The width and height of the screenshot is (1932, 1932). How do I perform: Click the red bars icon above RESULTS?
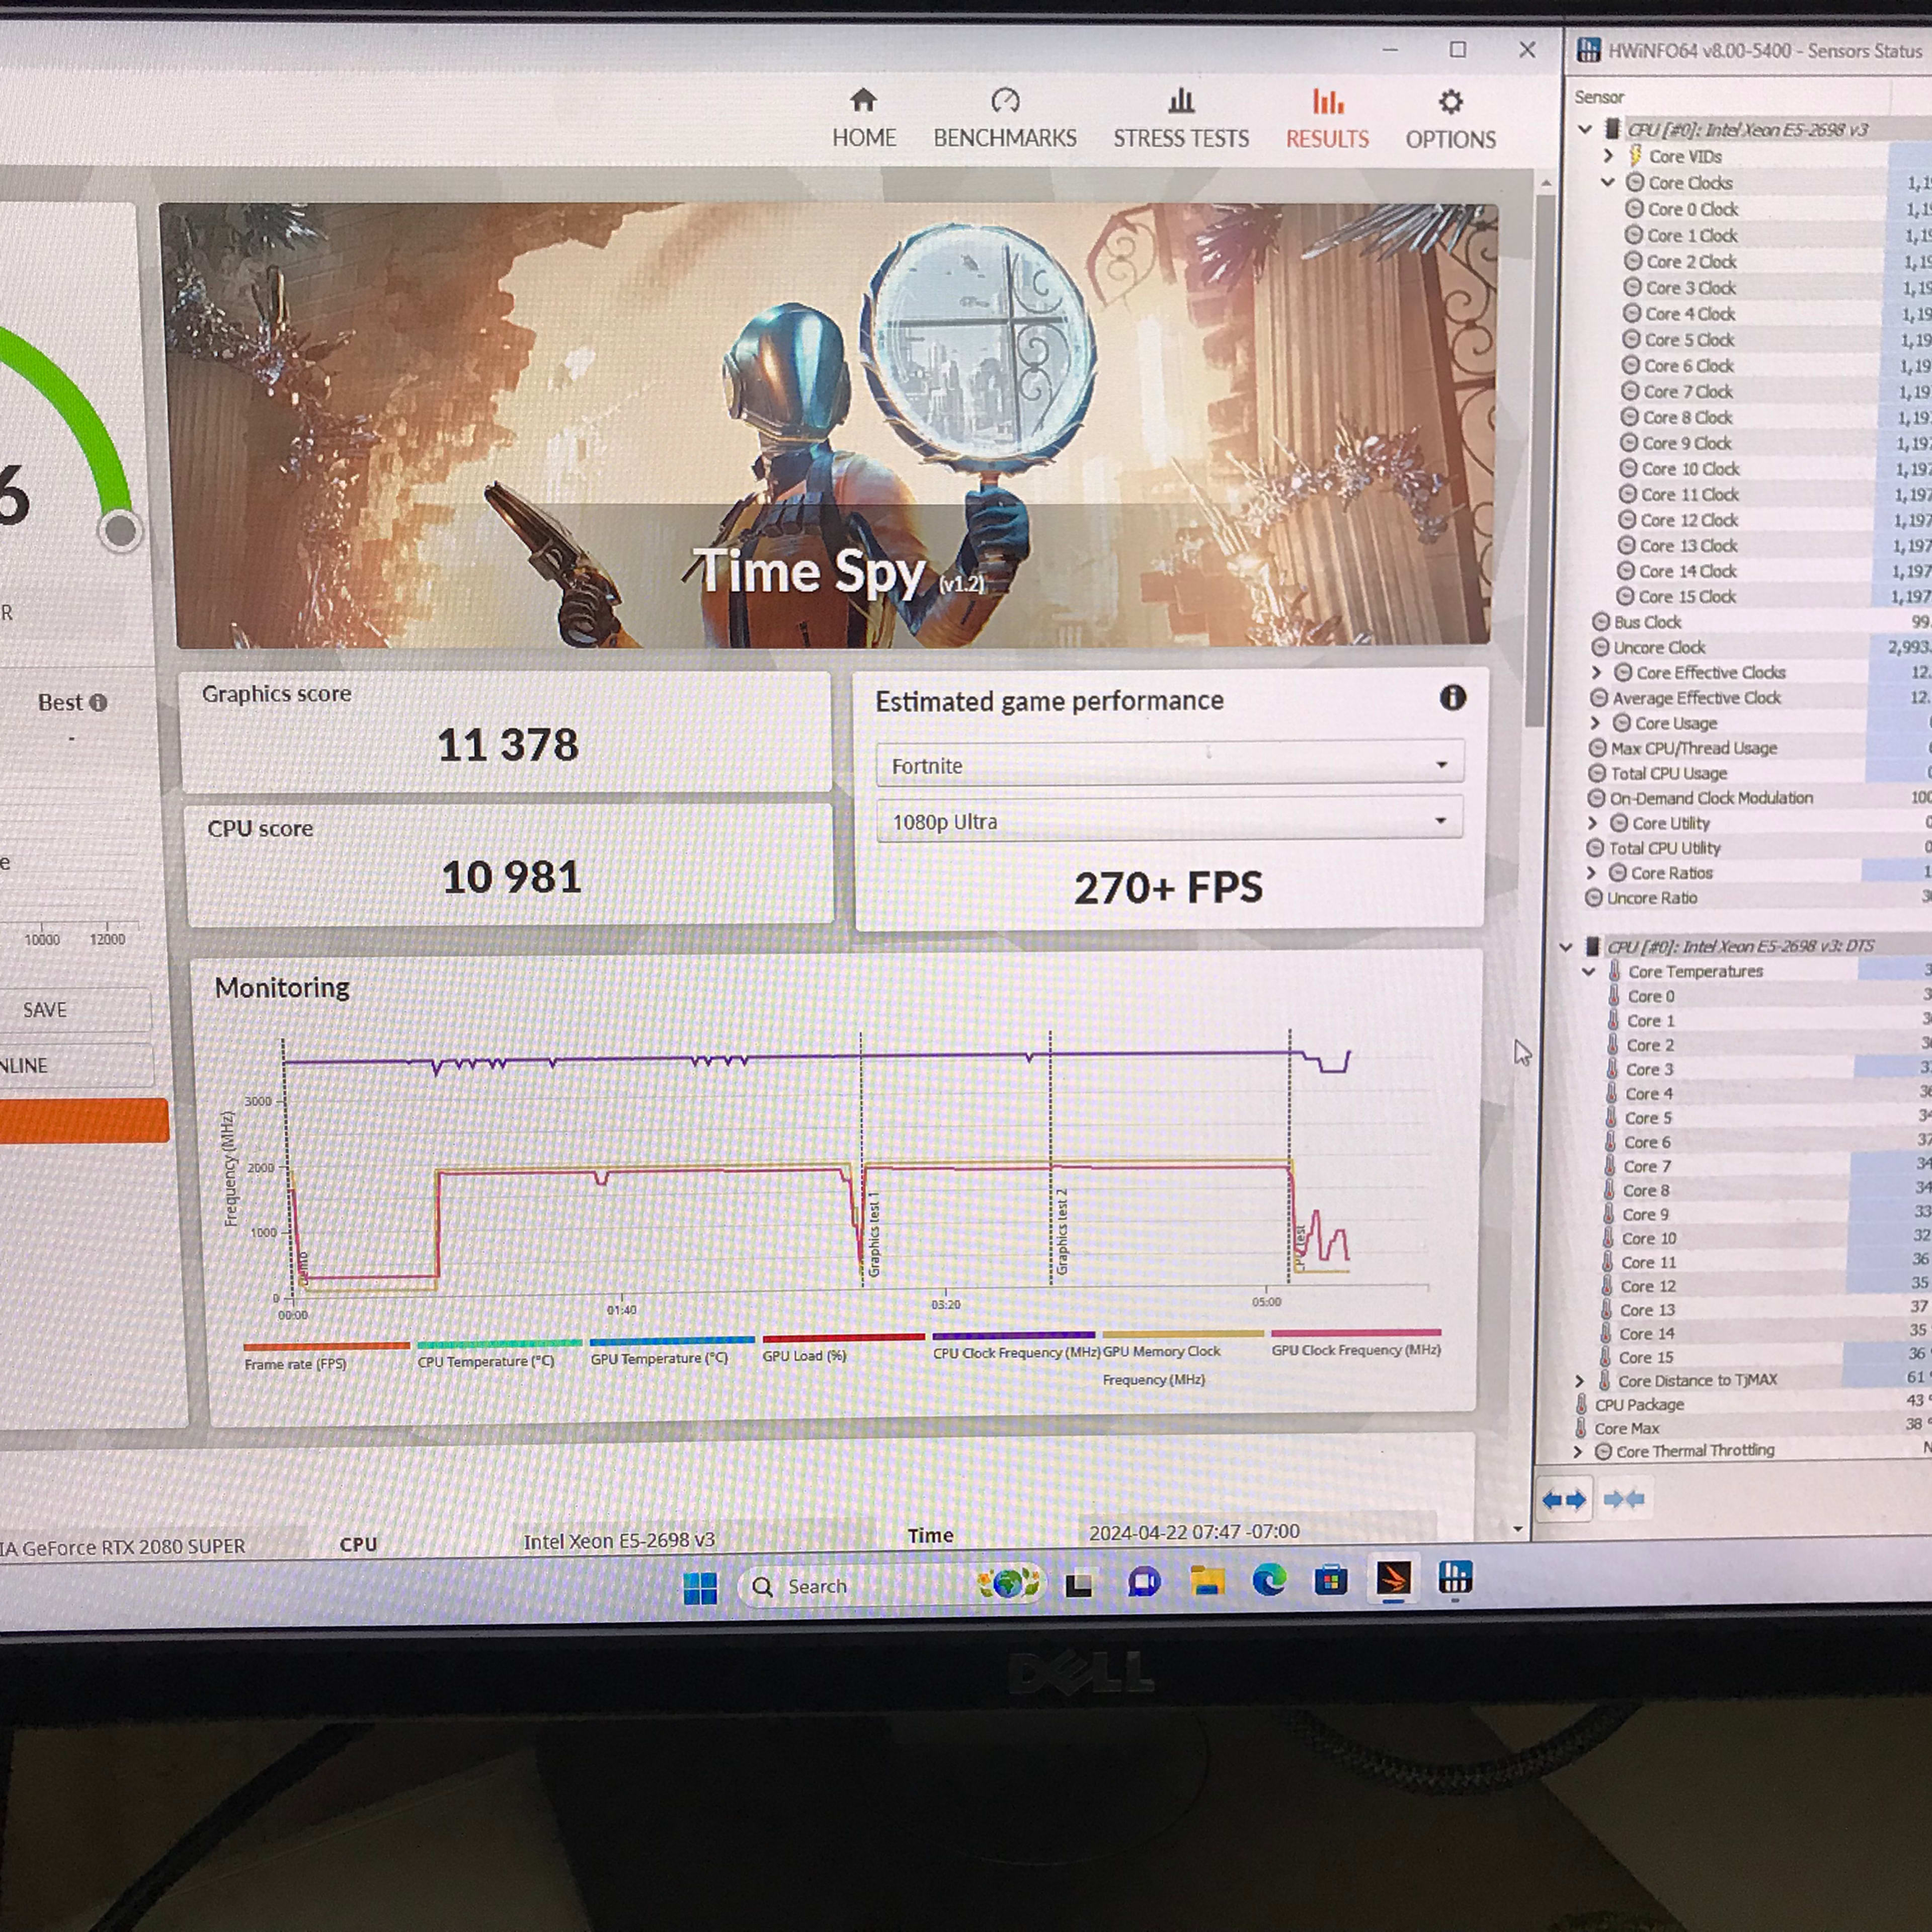click(1328, 101)
